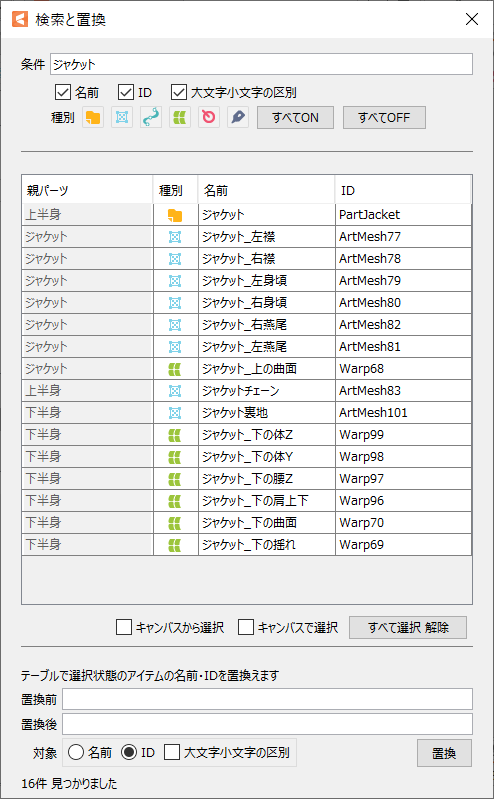Toggle the ArtMesh type filter icon
The width and height of the screenshot is (494, 799).
coord(122,118)
